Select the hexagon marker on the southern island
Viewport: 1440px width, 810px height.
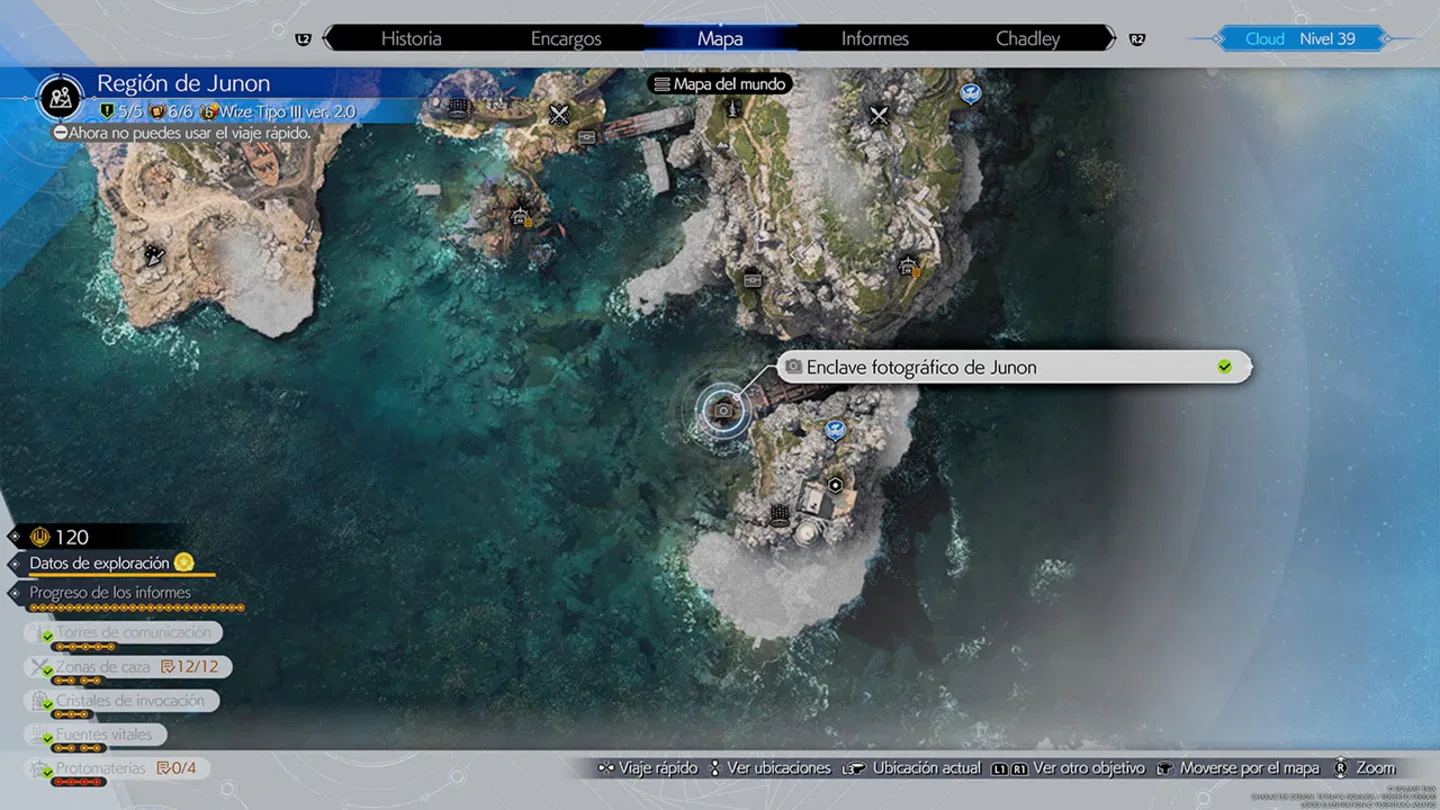pyautogui.click(x=836, y=485)
